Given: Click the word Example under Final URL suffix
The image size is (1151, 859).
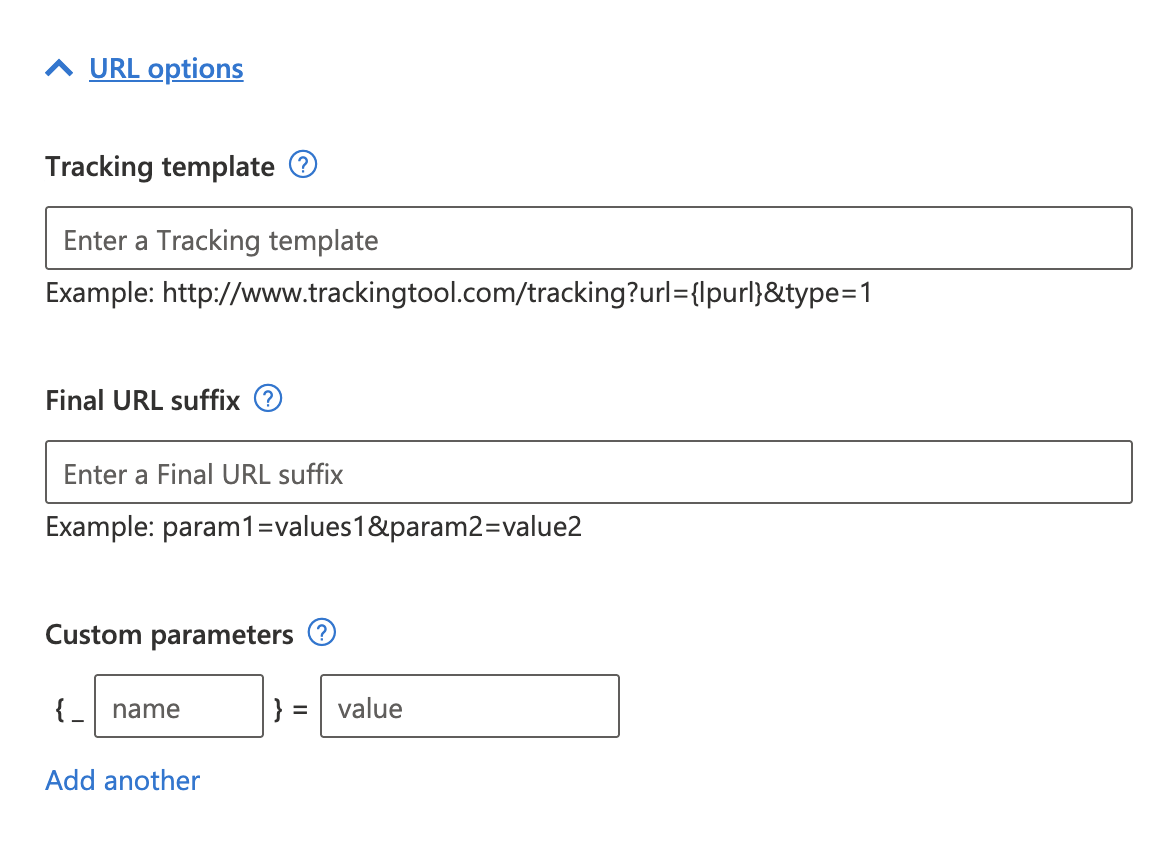Looking at the screenshot, I should point(96,527).
